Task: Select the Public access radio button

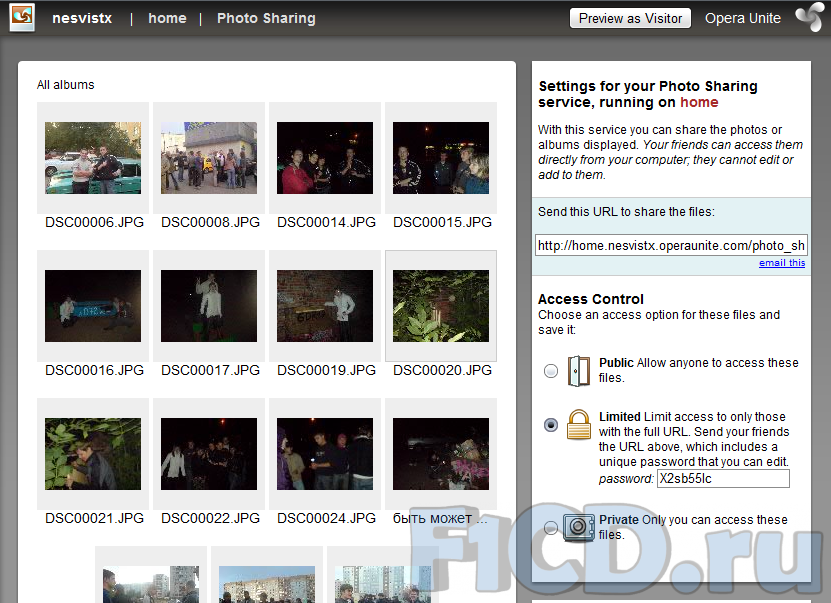Action: (x=551, y=370)
